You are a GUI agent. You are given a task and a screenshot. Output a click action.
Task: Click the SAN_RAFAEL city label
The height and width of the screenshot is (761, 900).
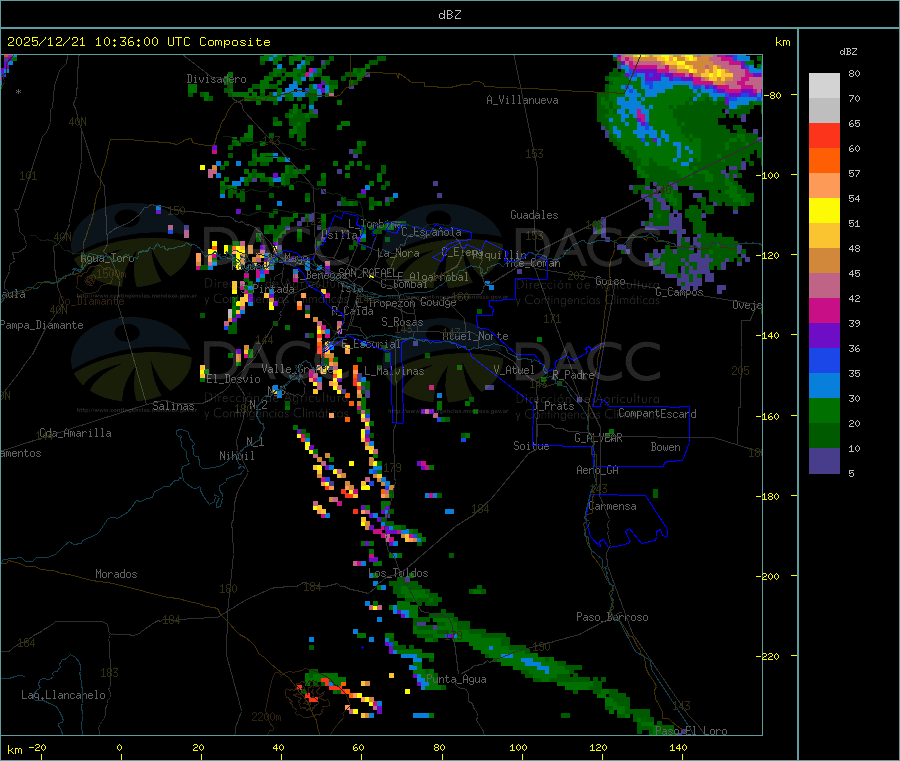(367, 272)
